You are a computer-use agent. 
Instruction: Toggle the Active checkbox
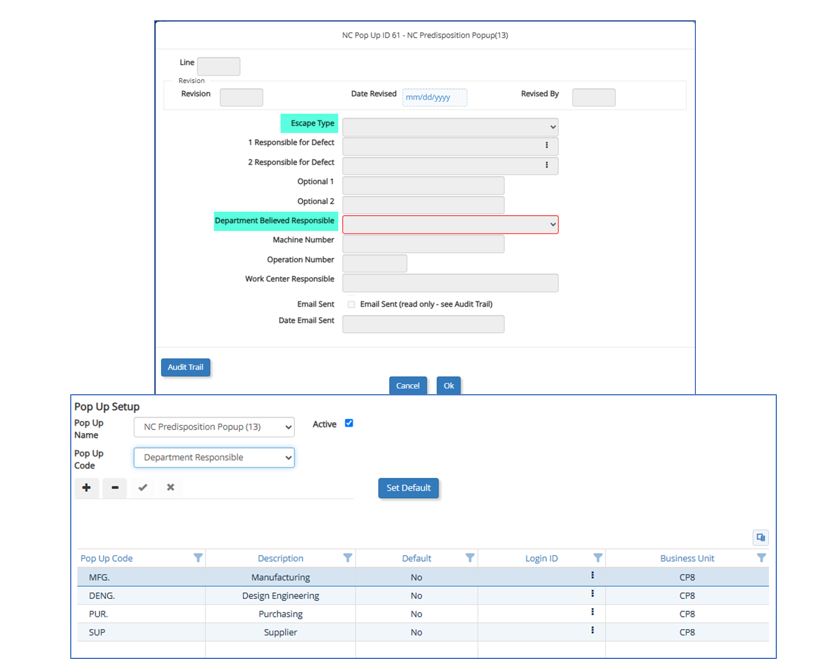[349, 423]
